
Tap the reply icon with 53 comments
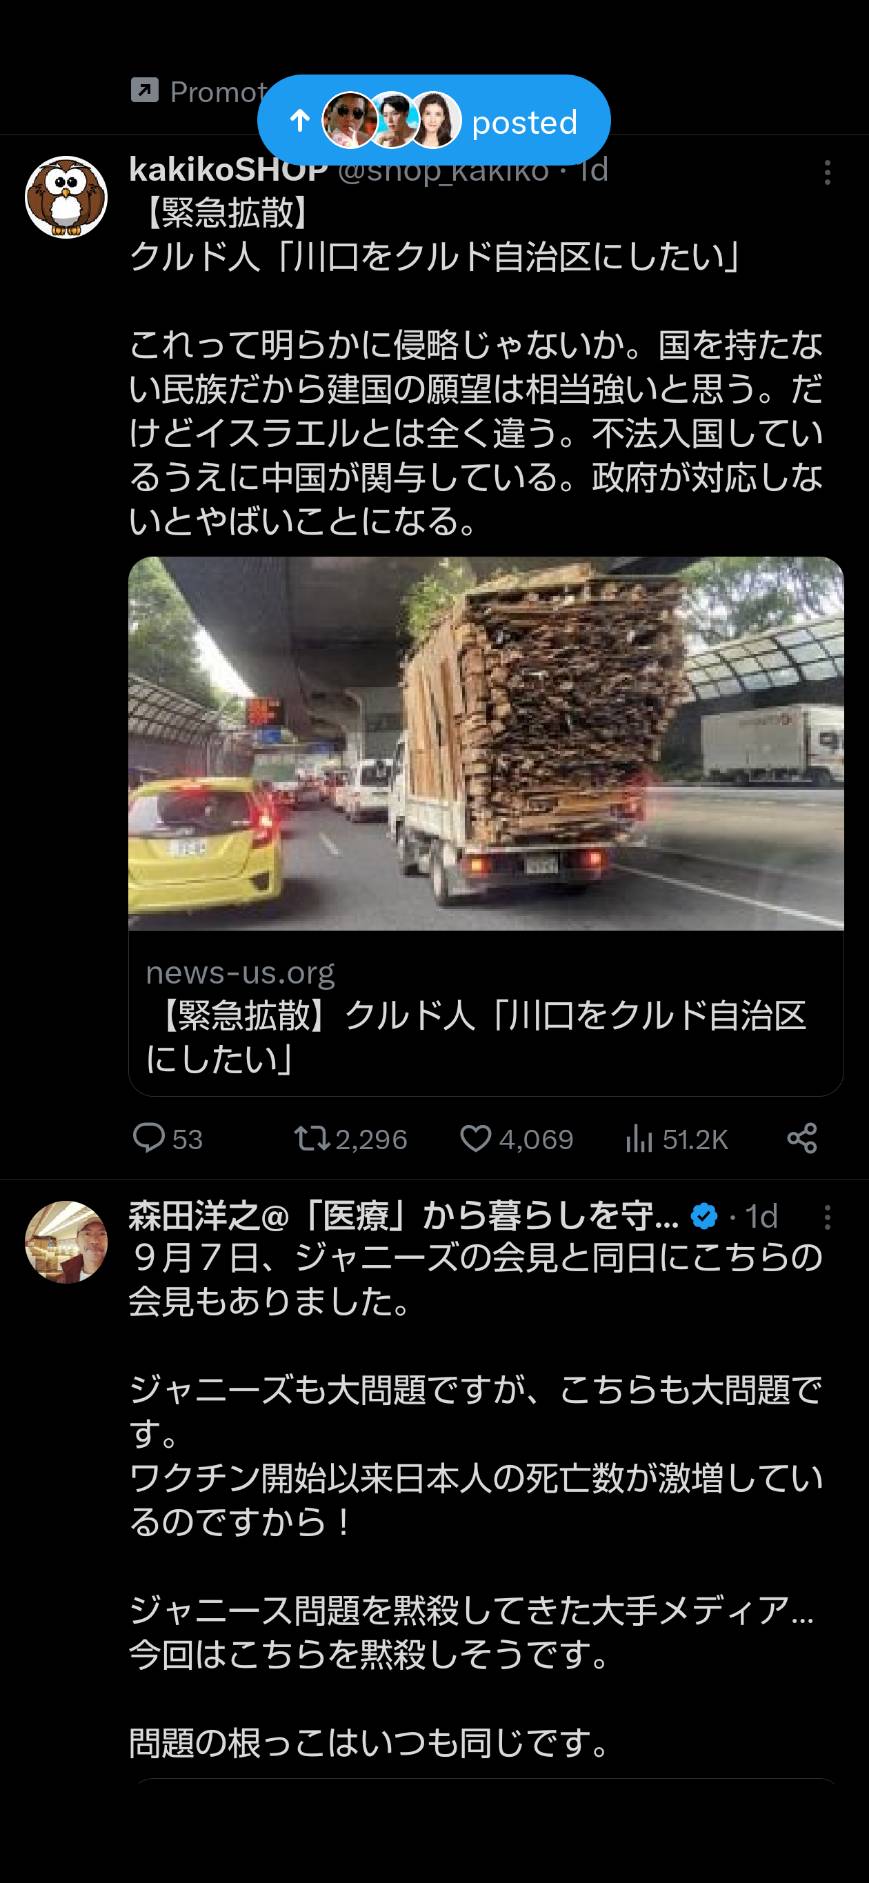[x=149, y=1138]
